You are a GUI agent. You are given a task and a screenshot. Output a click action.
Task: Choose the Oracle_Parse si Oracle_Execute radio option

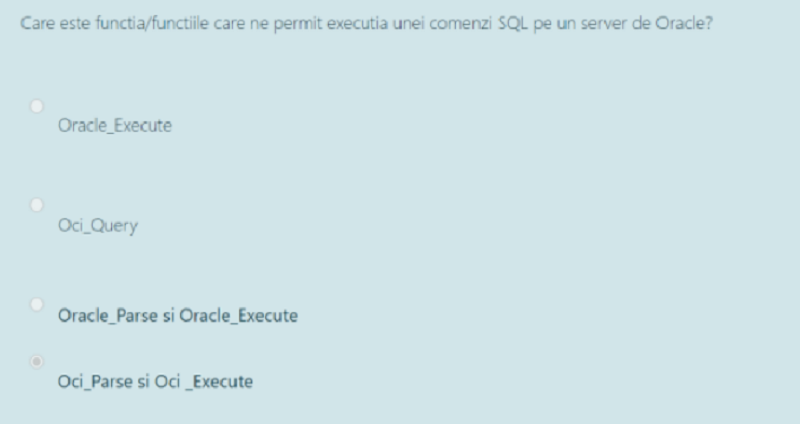[x=37, y=305]
